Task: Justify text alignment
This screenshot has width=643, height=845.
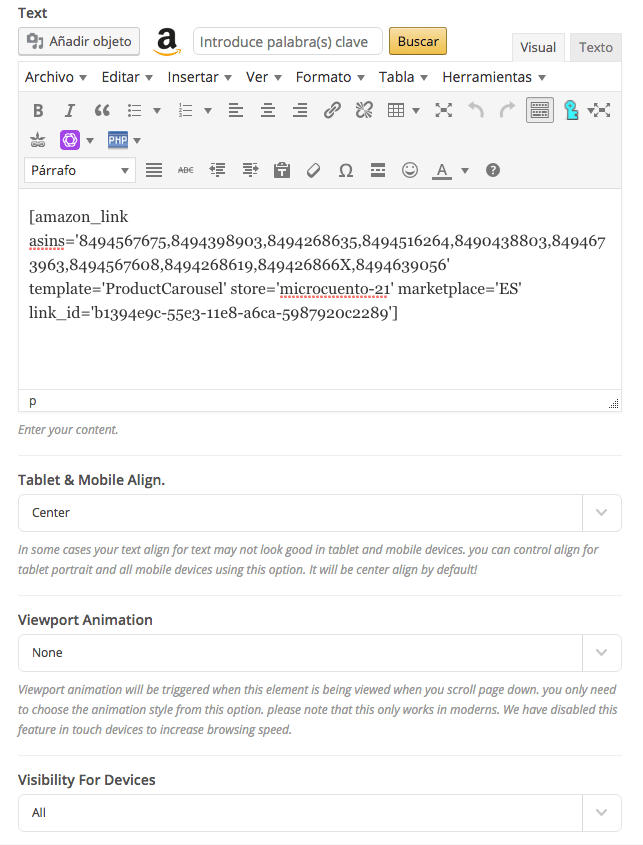Action: coord(154,170)
